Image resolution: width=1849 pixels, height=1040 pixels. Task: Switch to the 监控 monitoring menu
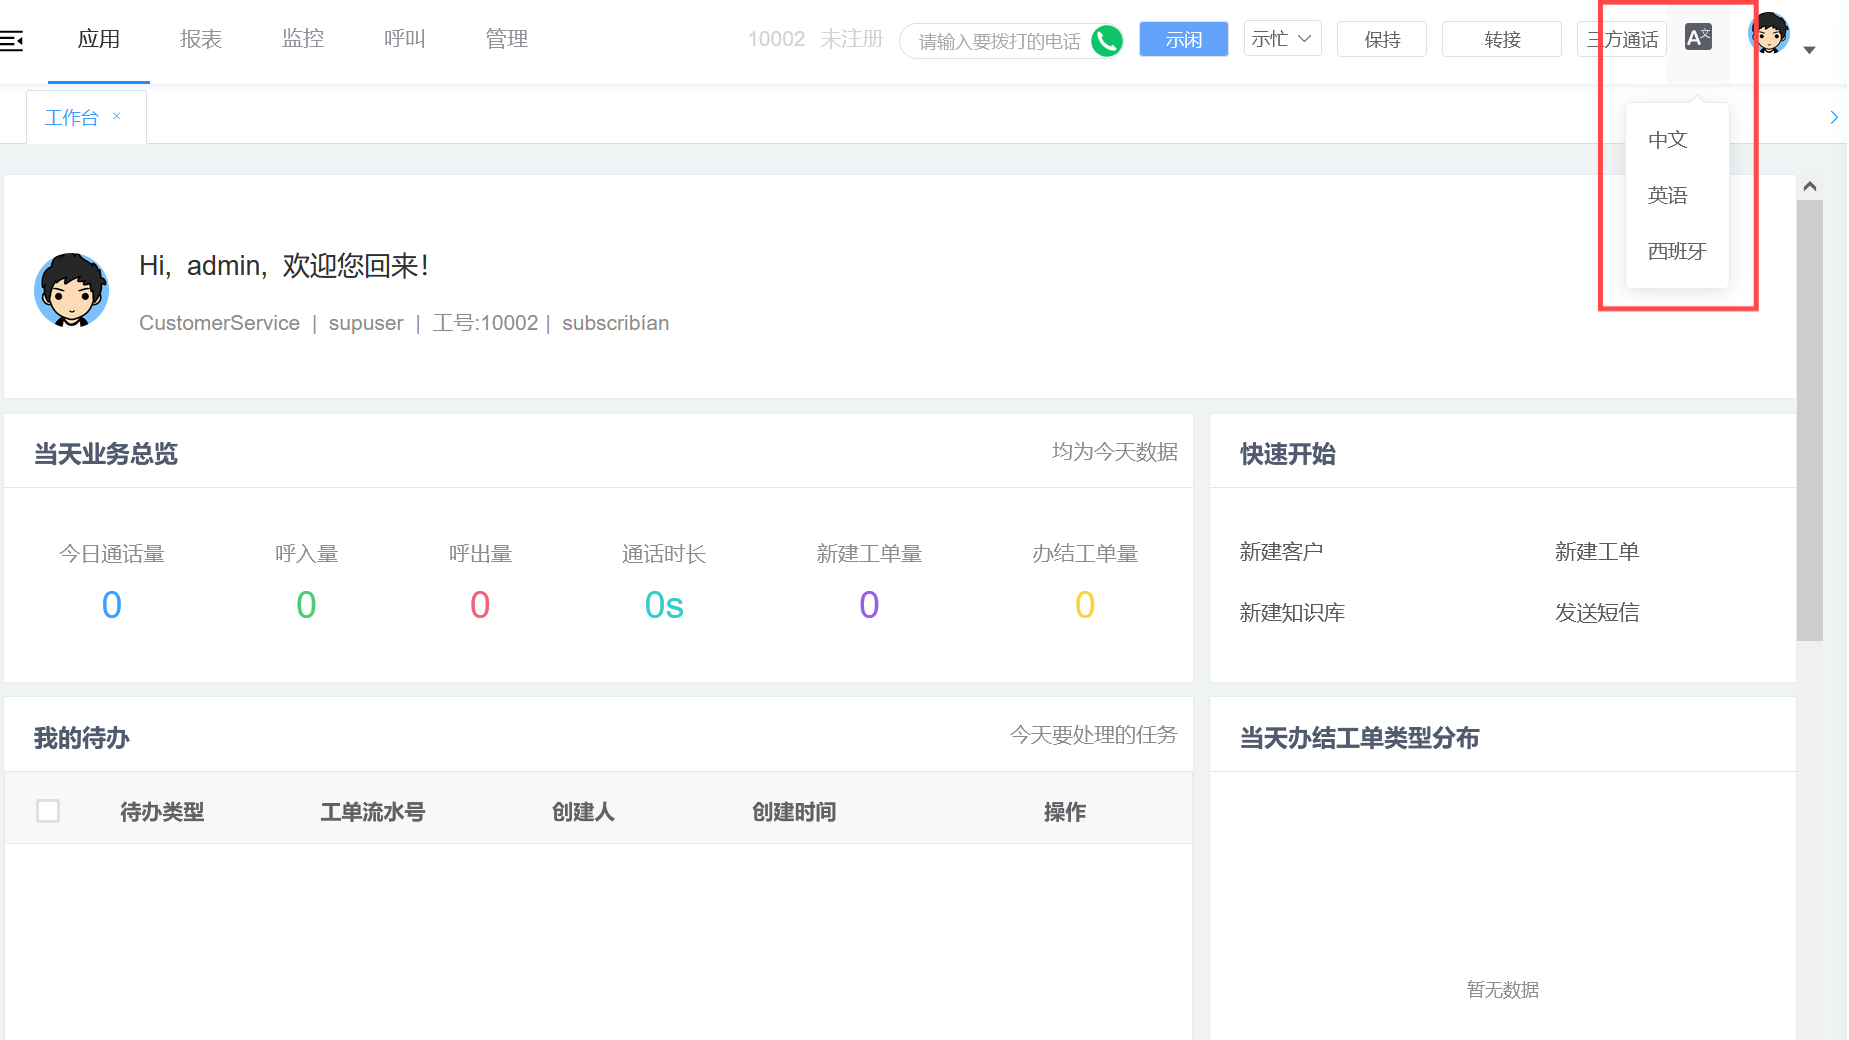302,39
